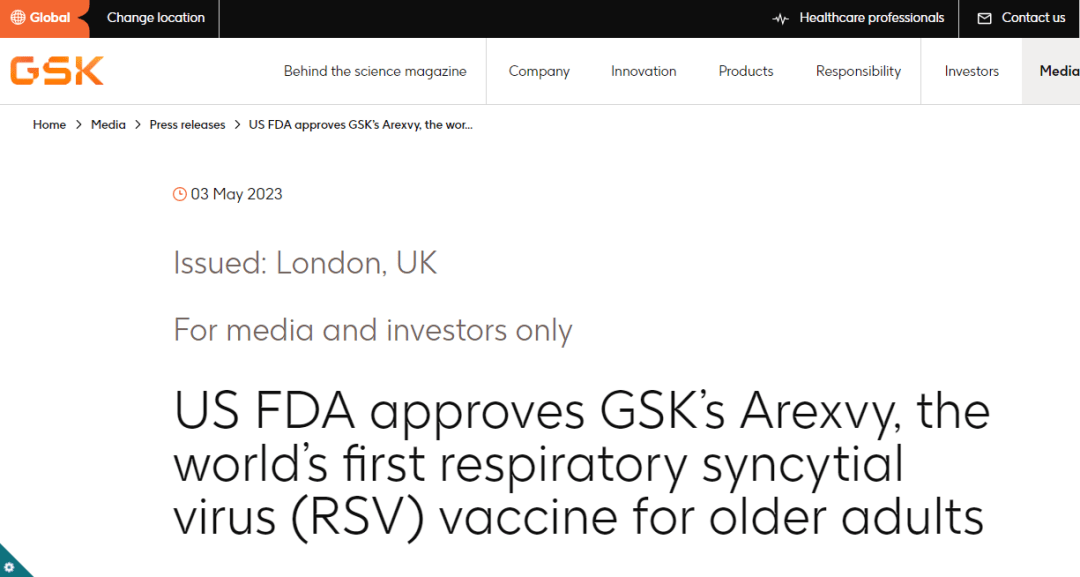
Task: Select the Investors navigation tab
Action: [971, 71]
